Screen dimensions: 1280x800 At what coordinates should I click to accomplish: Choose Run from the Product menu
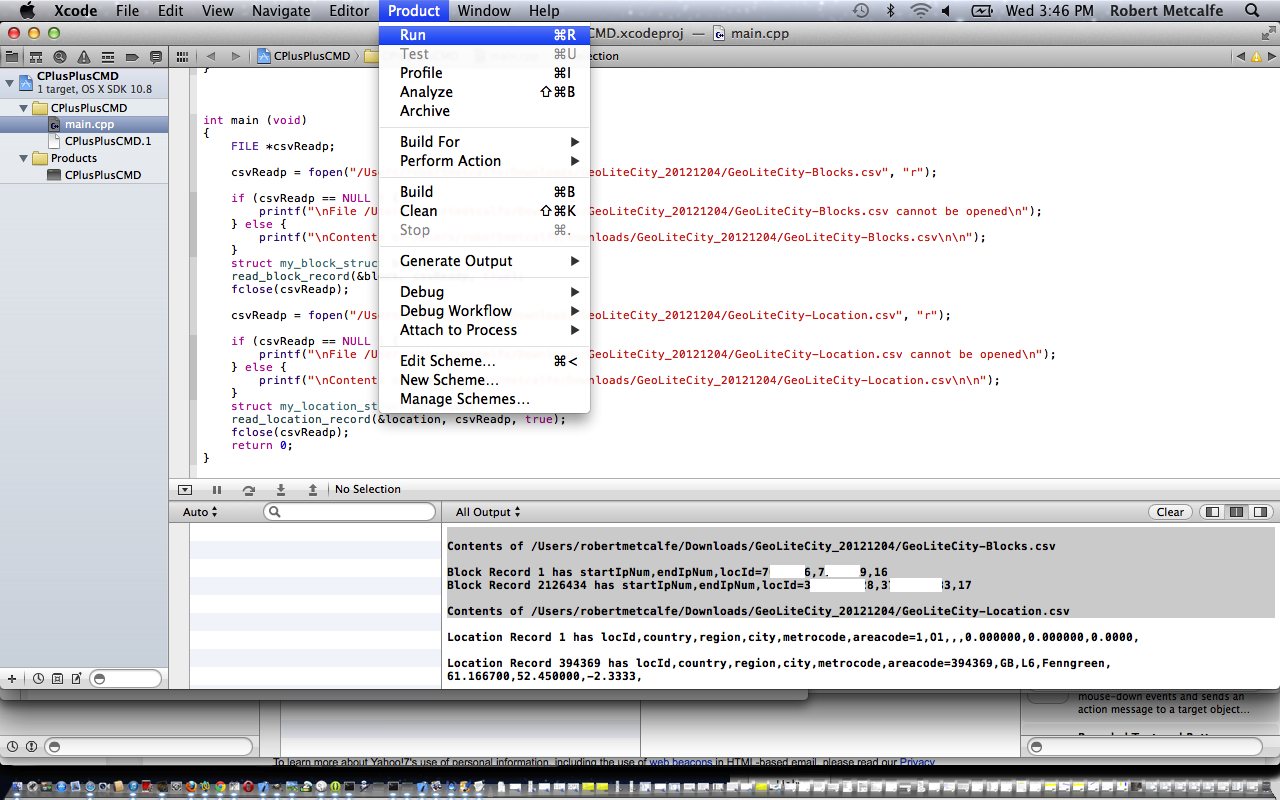click(x=485, y=35)
